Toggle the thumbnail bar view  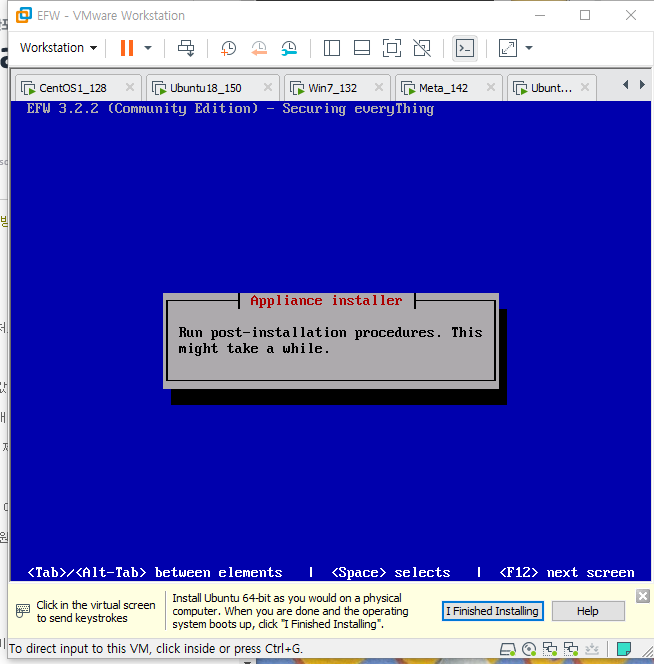362,48
